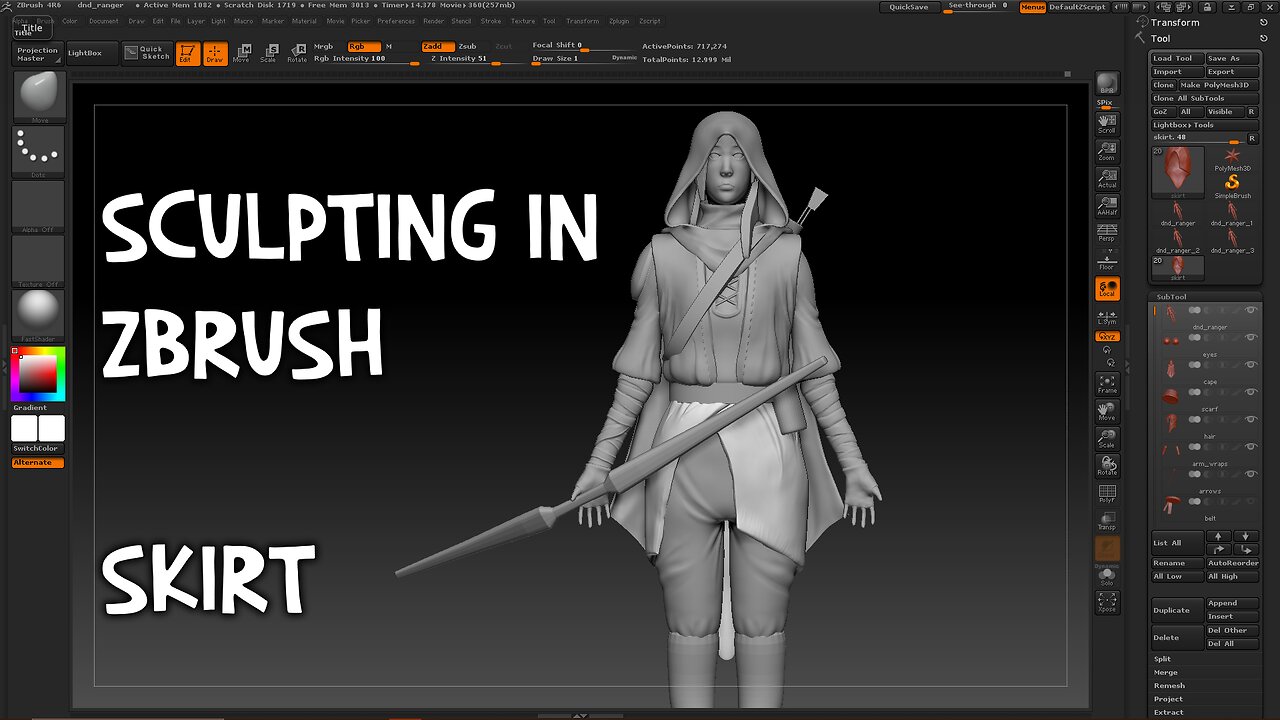This screenshot has width=1280, height=720.
Task: Set canvas to Actual size
Action: (1107, 178)
